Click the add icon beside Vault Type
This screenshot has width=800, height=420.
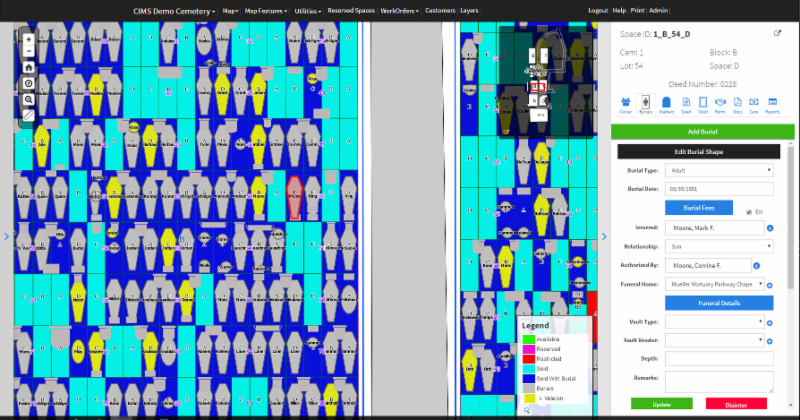coord(769,322)
